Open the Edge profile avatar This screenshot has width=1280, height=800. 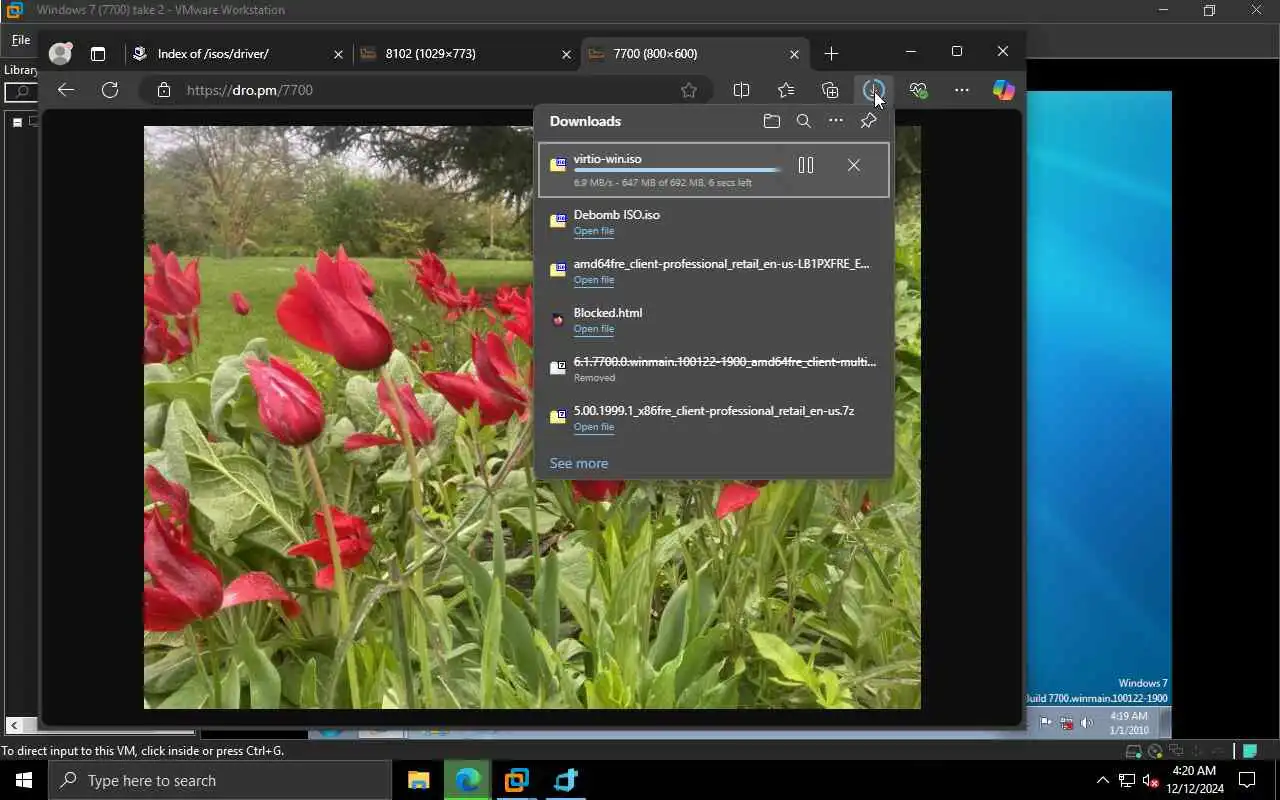[61, 54]
